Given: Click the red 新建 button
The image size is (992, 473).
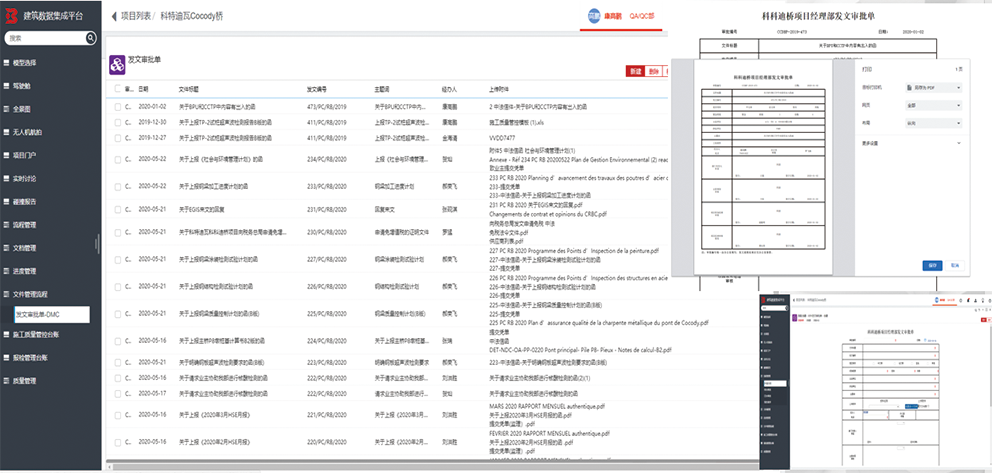Looking at the screenshot, I should click(x=635, y=71).
